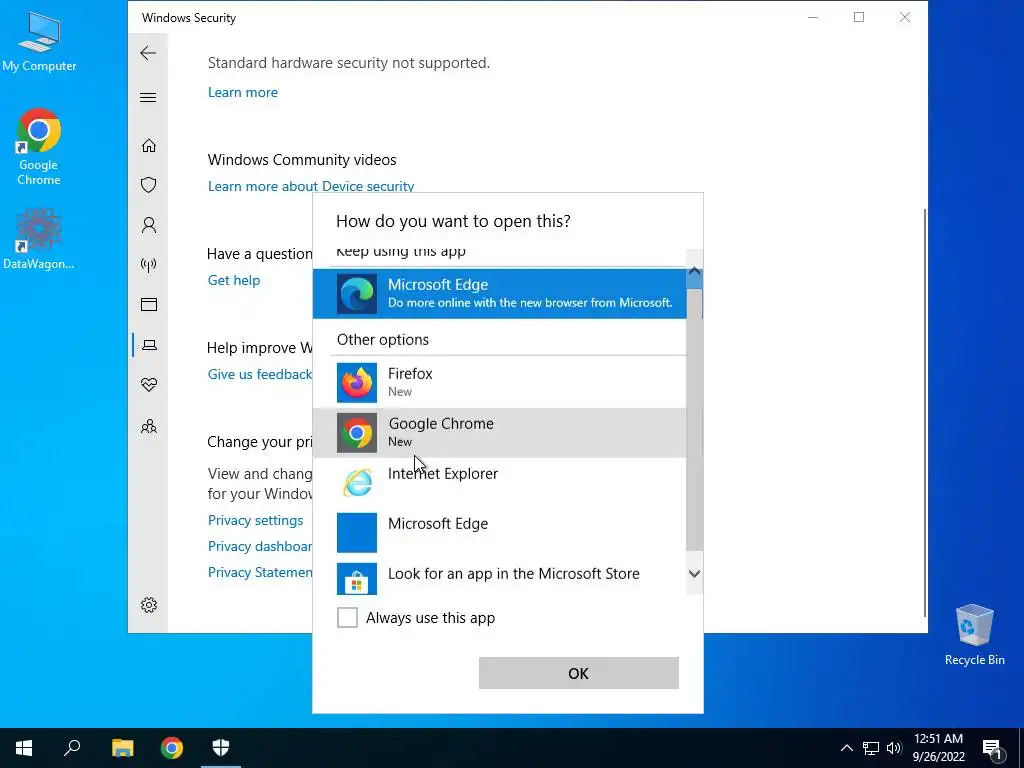This screenshot has height=768, width=1024.
Task: Click the Microsoft Store bag icon
Action: coord(357,579)
